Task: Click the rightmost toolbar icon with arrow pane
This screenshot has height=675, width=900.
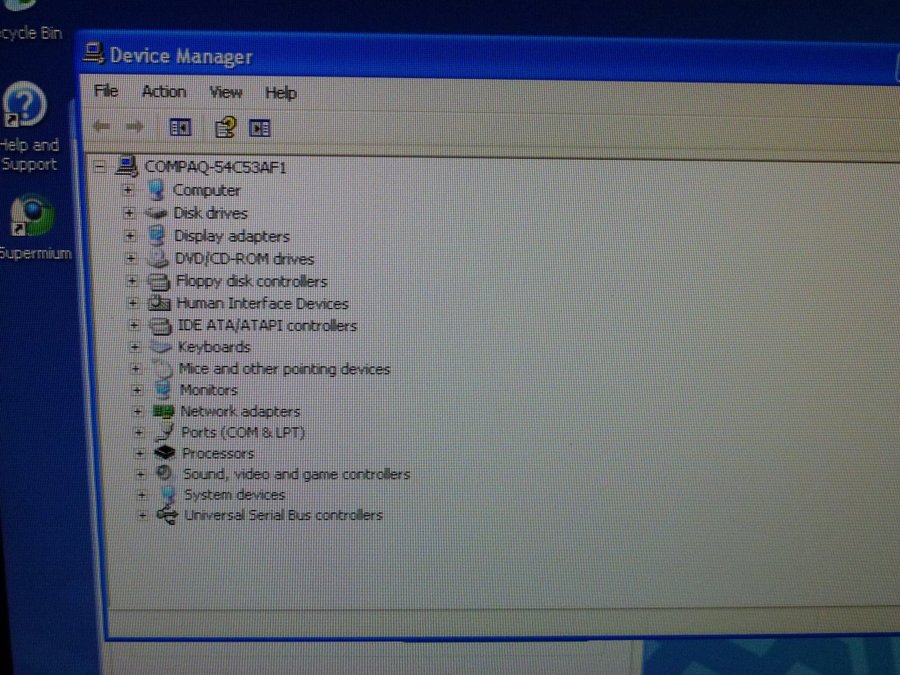Action: (260, 128)
